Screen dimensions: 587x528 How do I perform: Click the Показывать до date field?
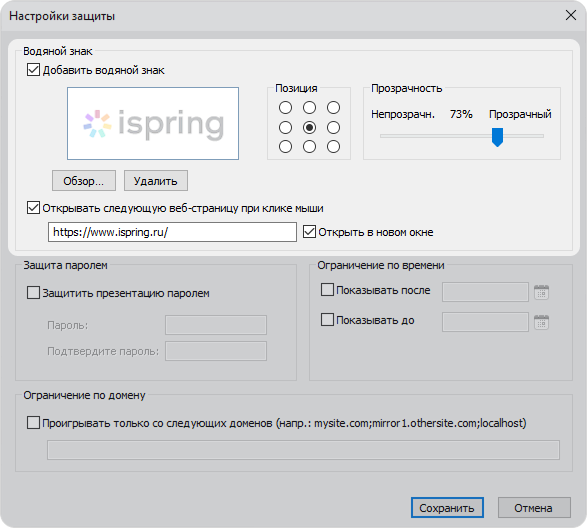click(x=485, y=322)
